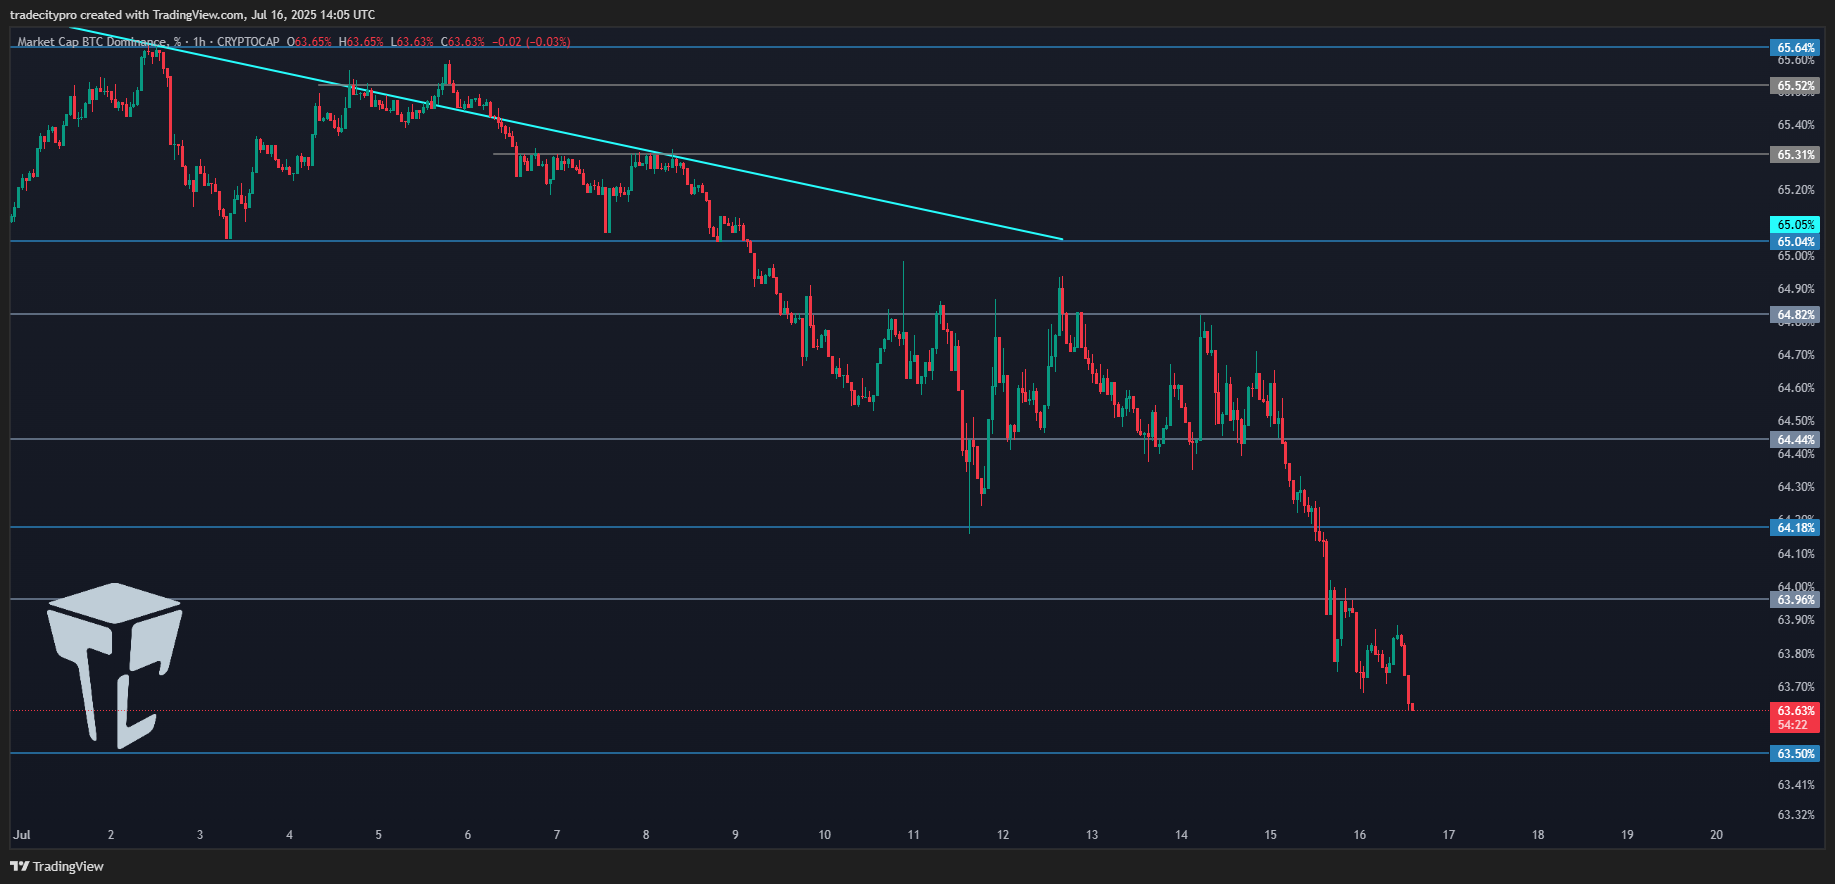The image size is (1835, 884).
Task: Click date '19' on the time axis
Action: point(1627,835)
